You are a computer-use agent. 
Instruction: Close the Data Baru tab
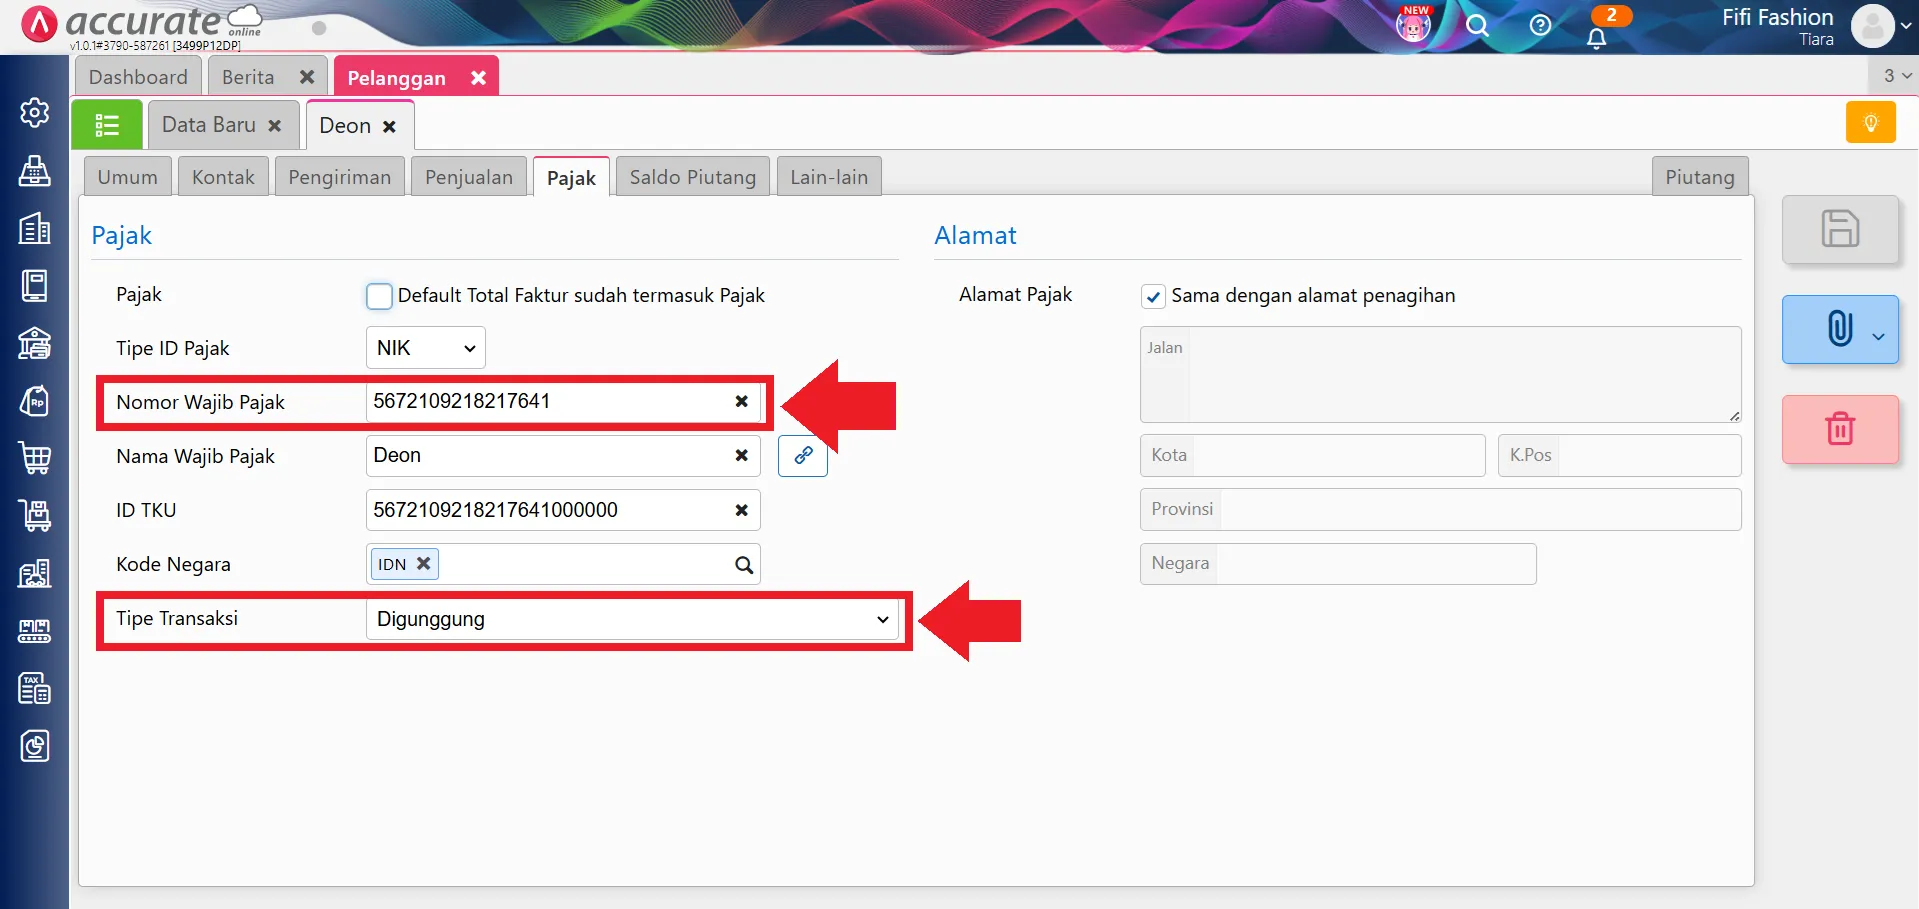(x=275, y=126)
